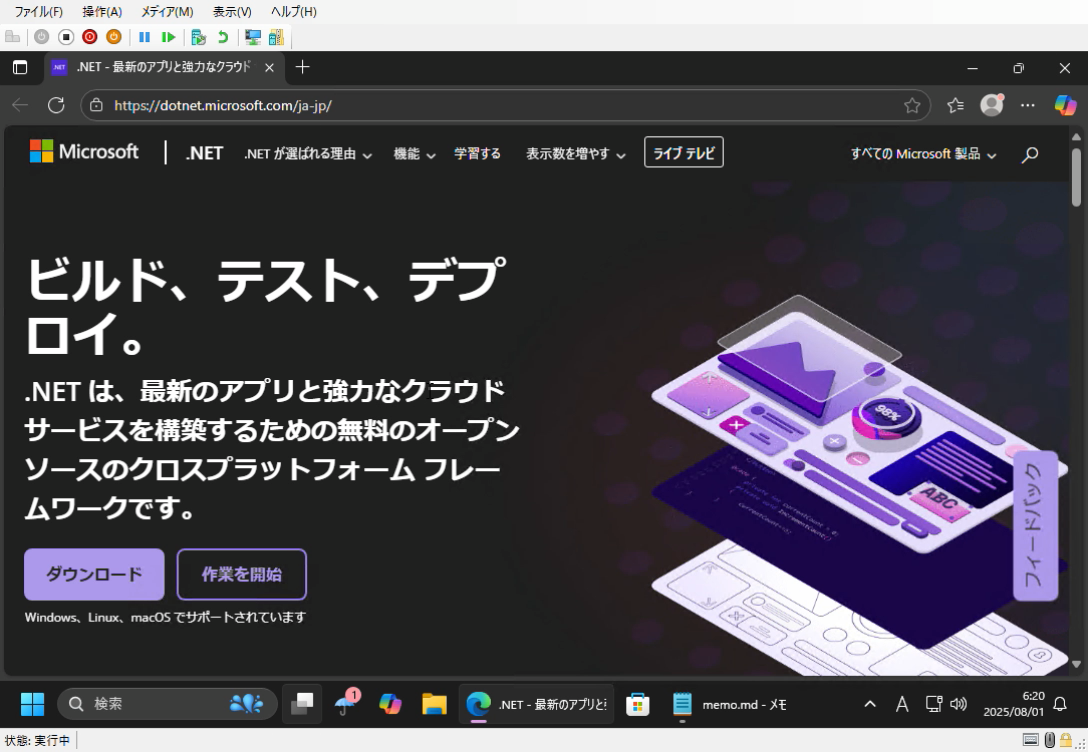The image size is (1088, 752).
Task: Revert the VM with the green undo arrow
Action: [x=223, y=37]
